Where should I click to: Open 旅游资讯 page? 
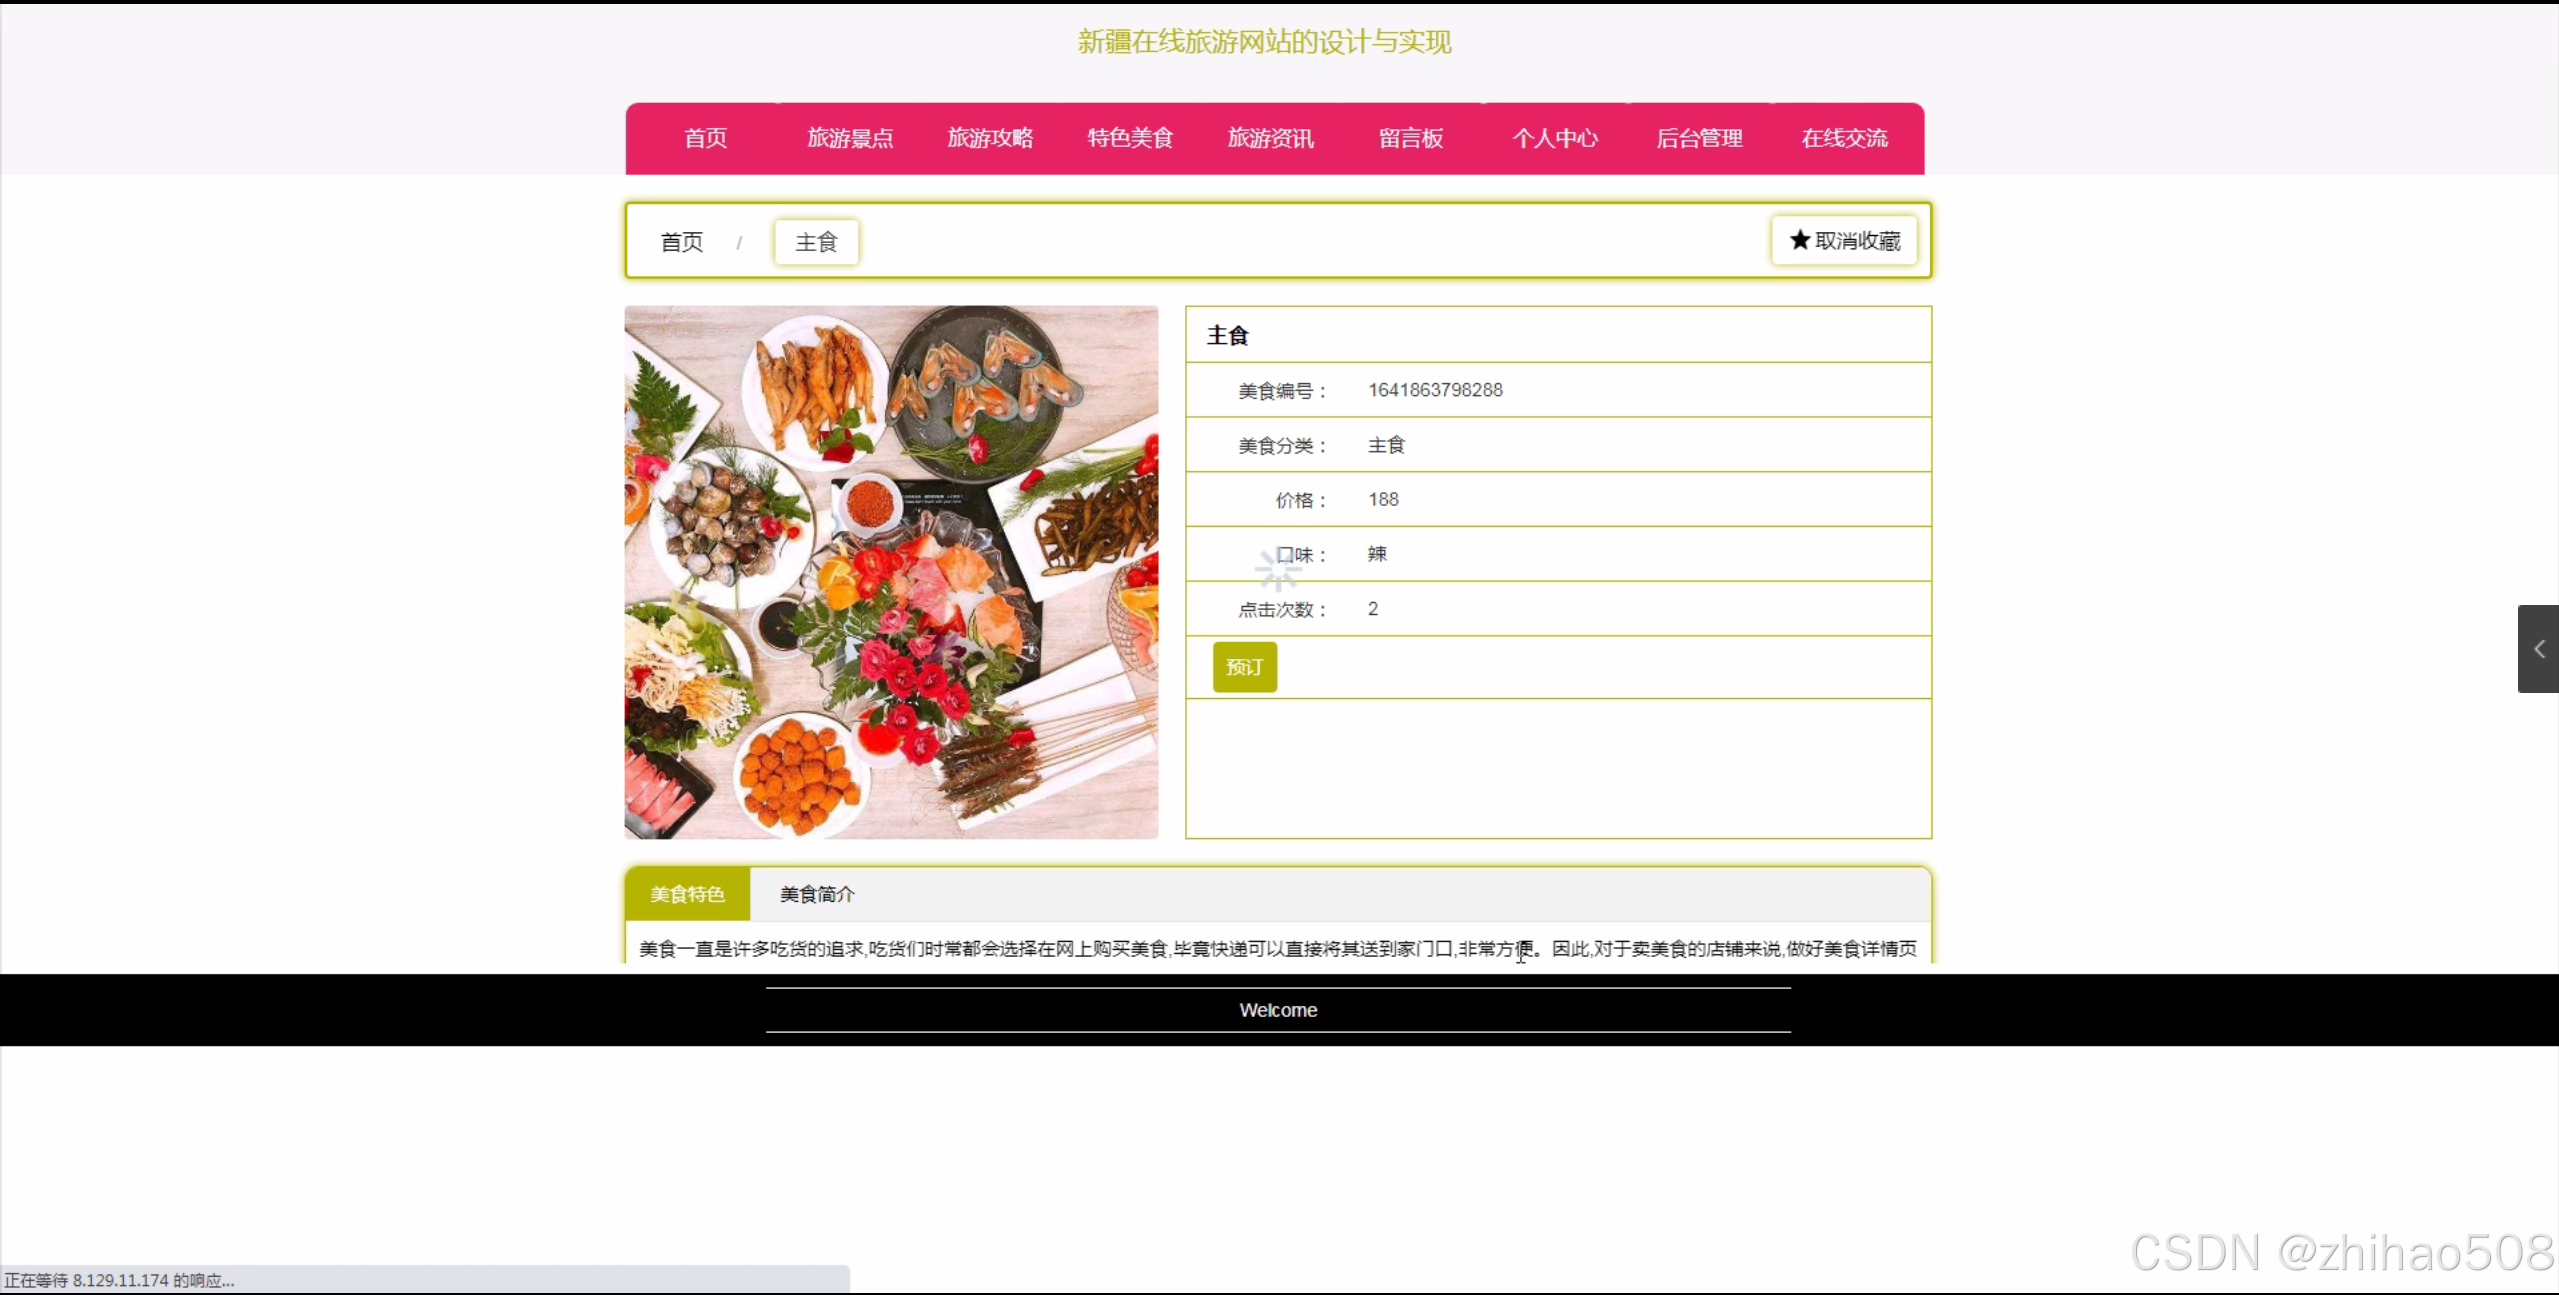point(1270,138)
